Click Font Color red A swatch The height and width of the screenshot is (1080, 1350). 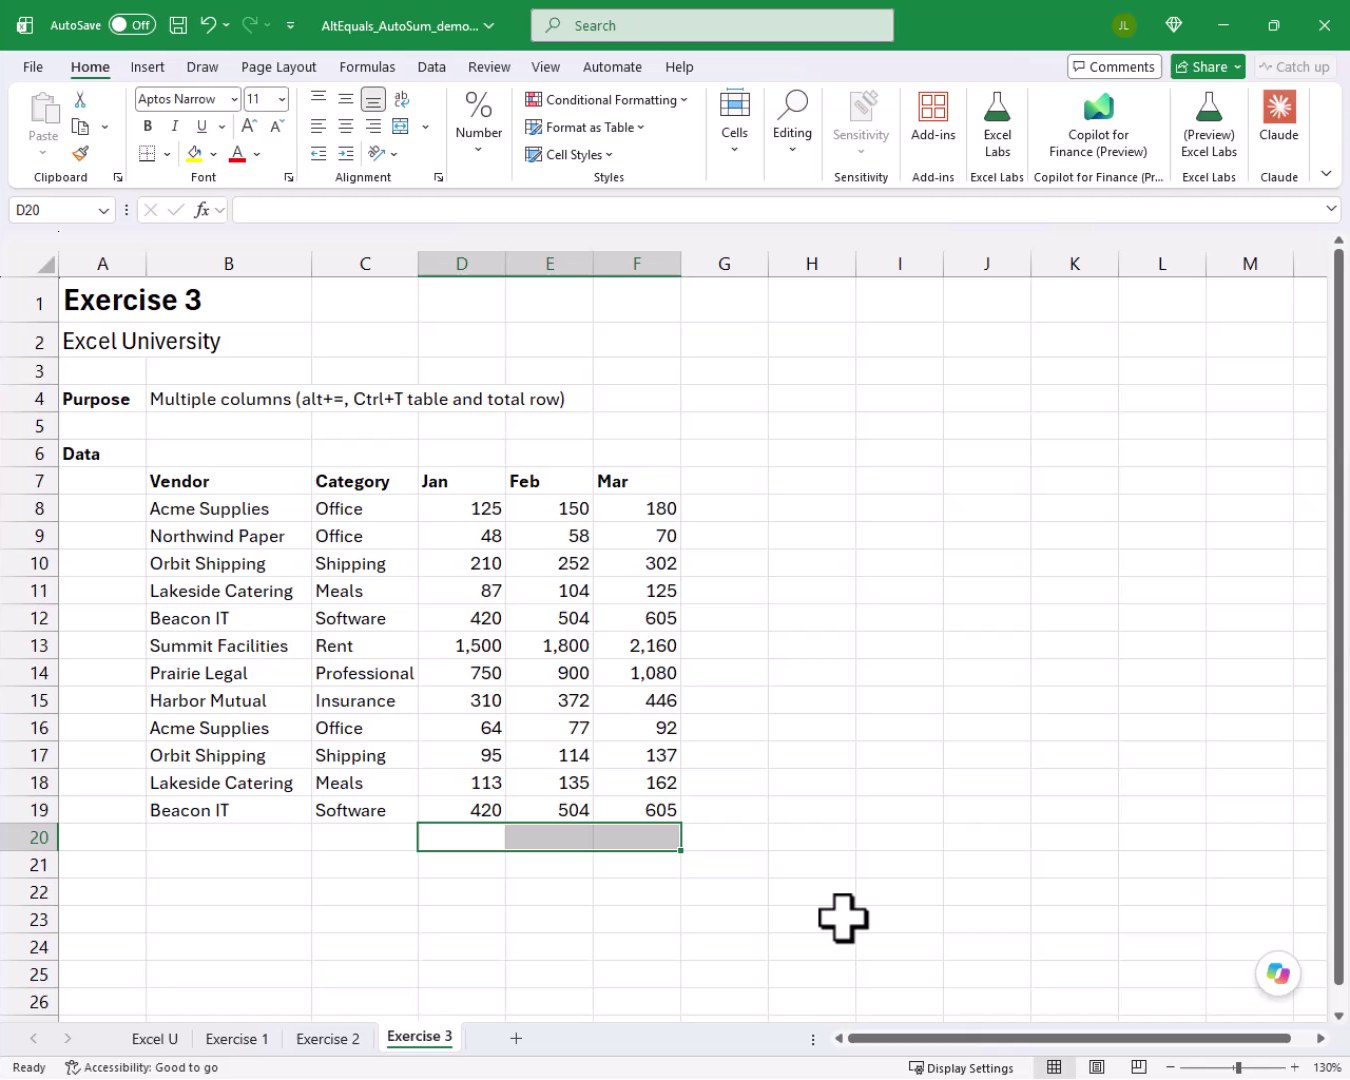point(237,154)
